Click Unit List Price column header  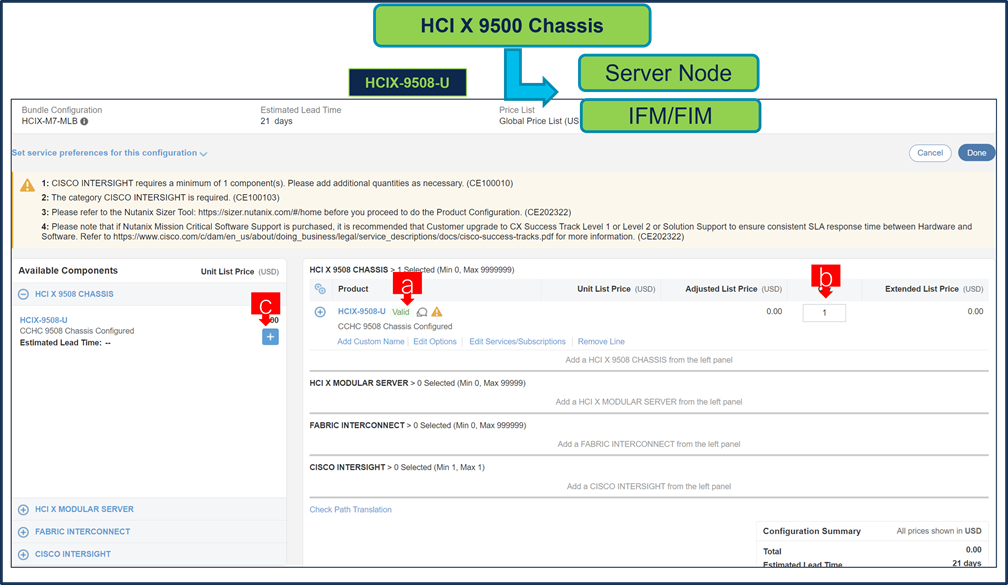coord(616,289)
